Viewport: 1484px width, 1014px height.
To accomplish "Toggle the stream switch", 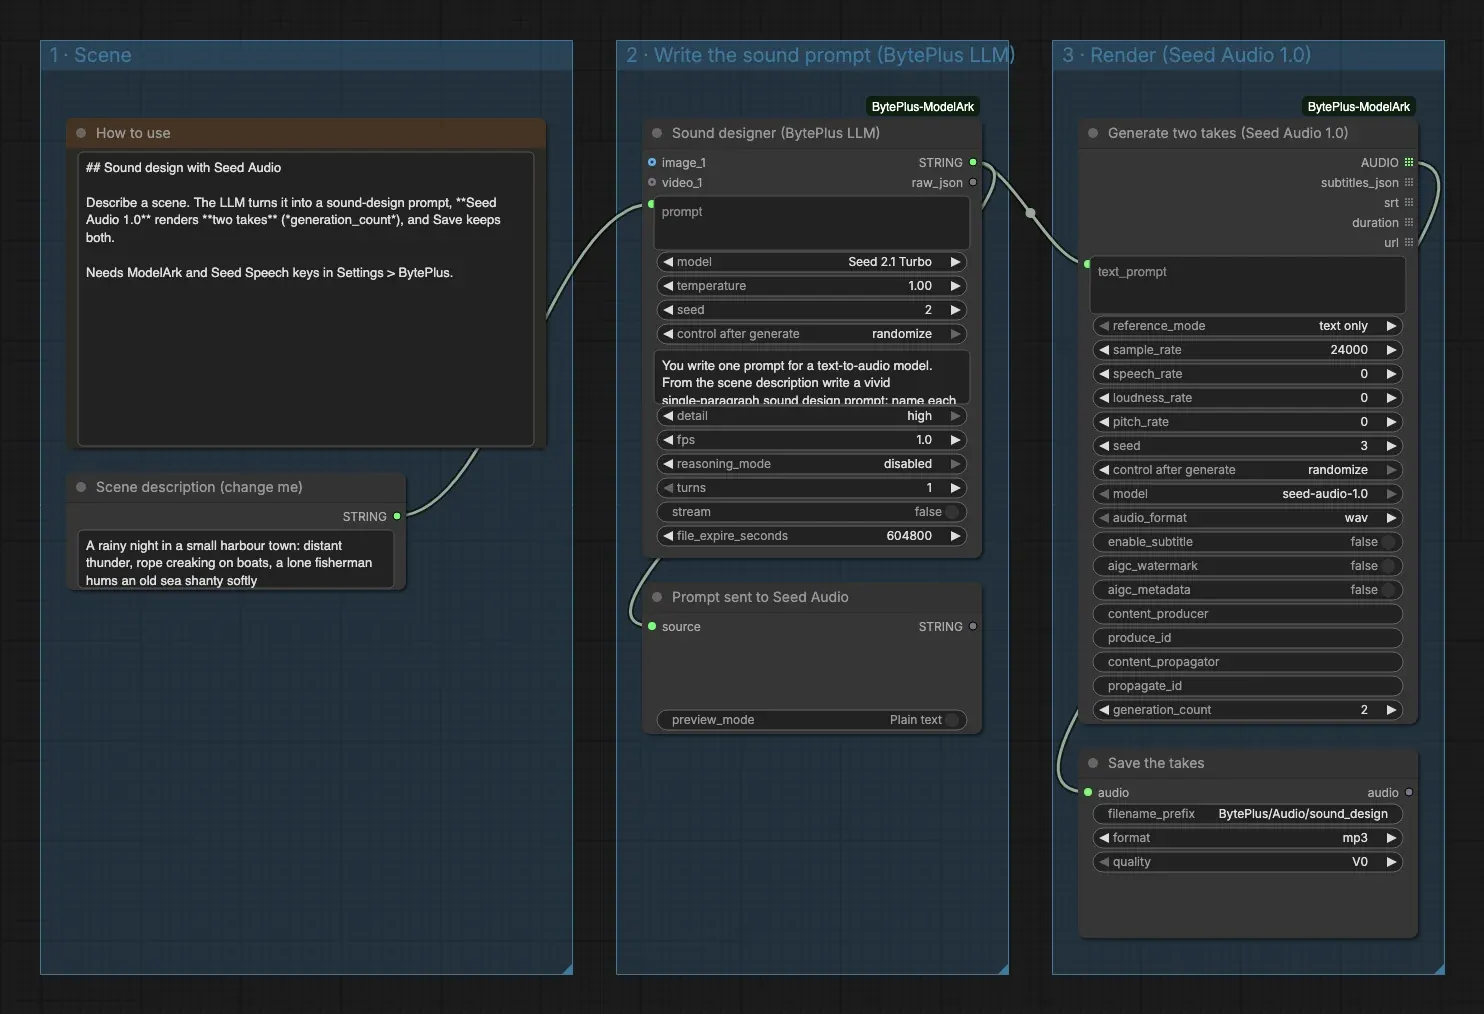I will [x=951, y=512].
